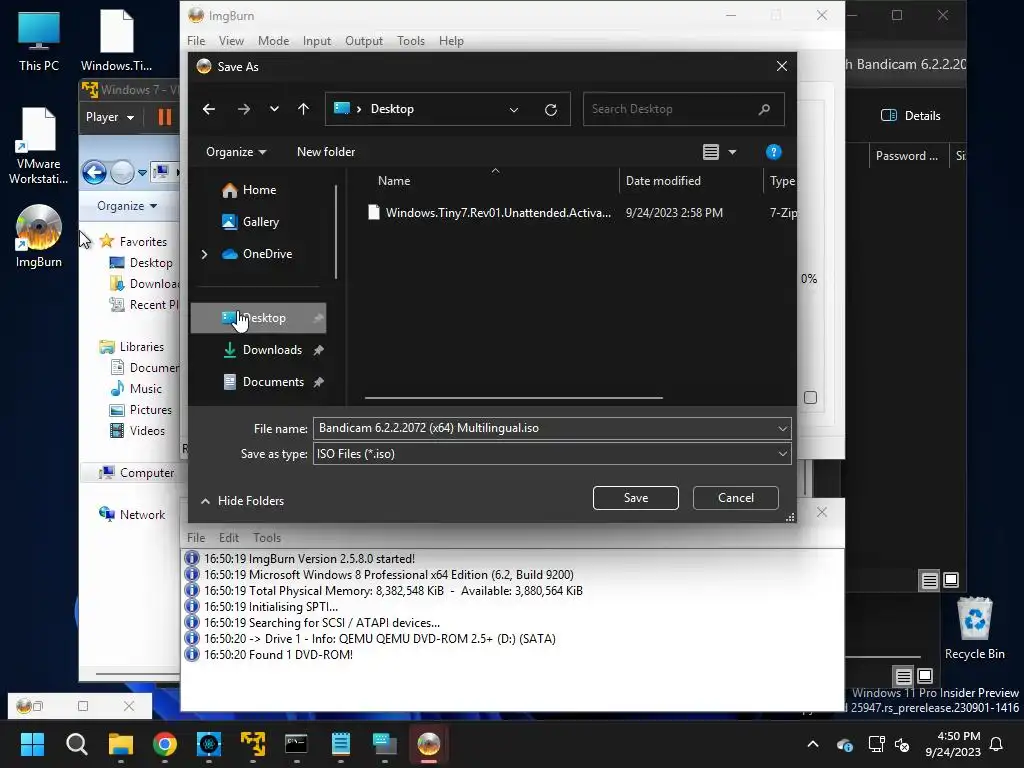This screenshot has height=768, width=1024.
Task: Click the File name text box
Action: coord(544,428)
